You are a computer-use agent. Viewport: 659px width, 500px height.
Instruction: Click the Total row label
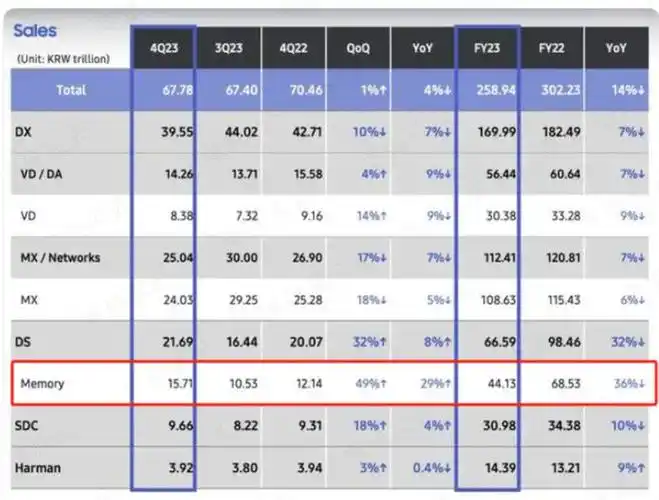[71, 90]
